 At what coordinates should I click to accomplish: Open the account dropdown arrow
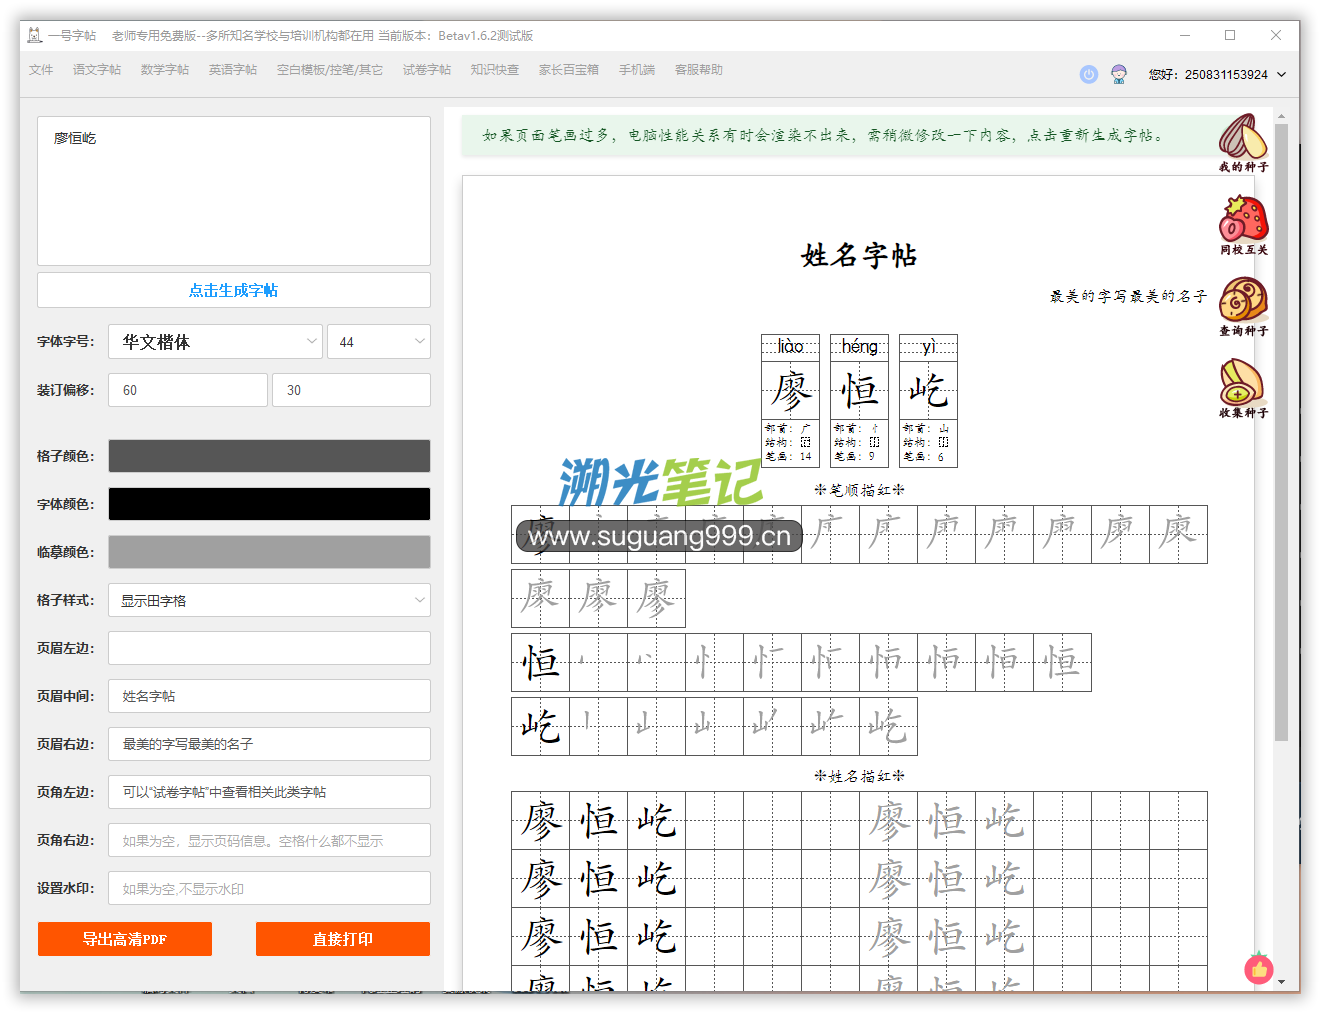click(x=1281, y=74)
